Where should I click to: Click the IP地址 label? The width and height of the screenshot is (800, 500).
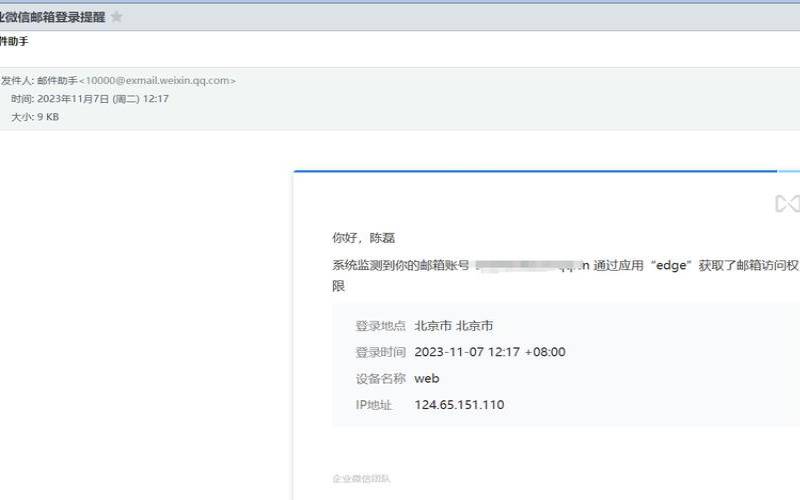tap(373, 405)
